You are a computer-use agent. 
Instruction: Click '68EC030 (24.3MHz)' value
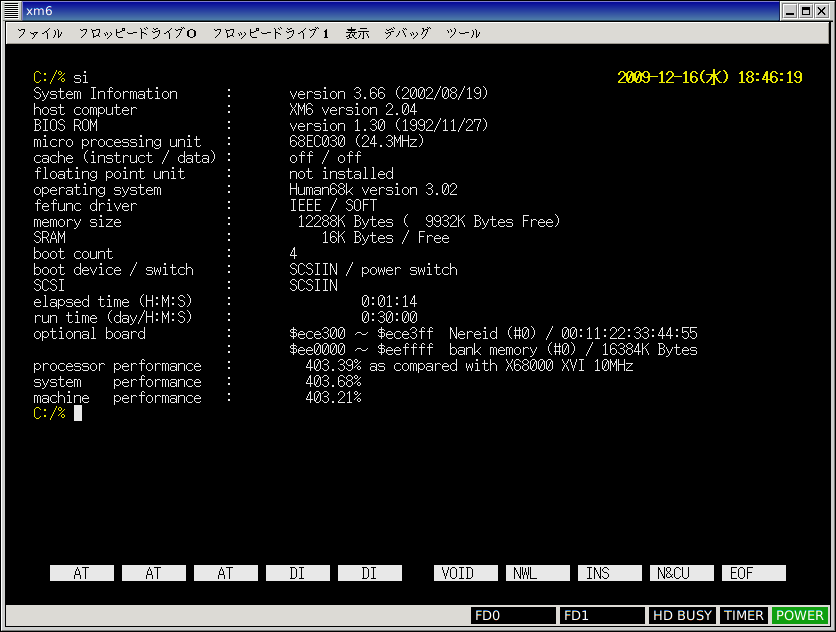(x=357, y=142)
